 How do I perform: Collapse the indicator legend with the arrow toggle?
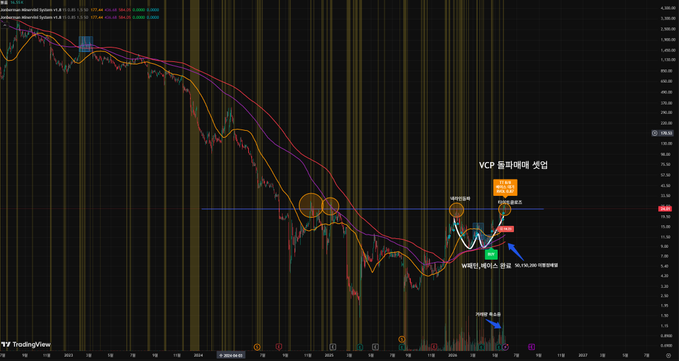(x=5, y=25)
